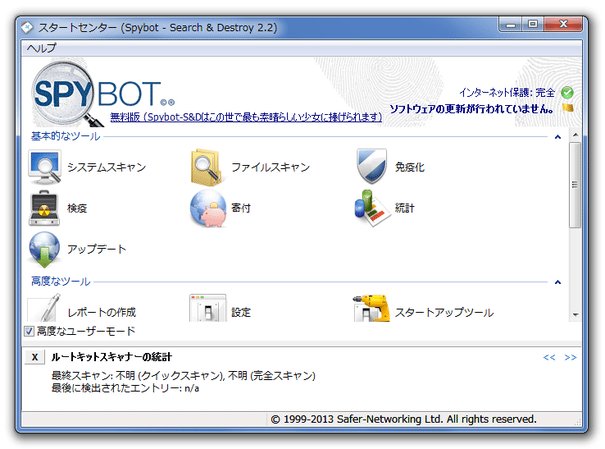
Task: Close the rootkit statistics panel with X
Action: [x=35, y=357]
